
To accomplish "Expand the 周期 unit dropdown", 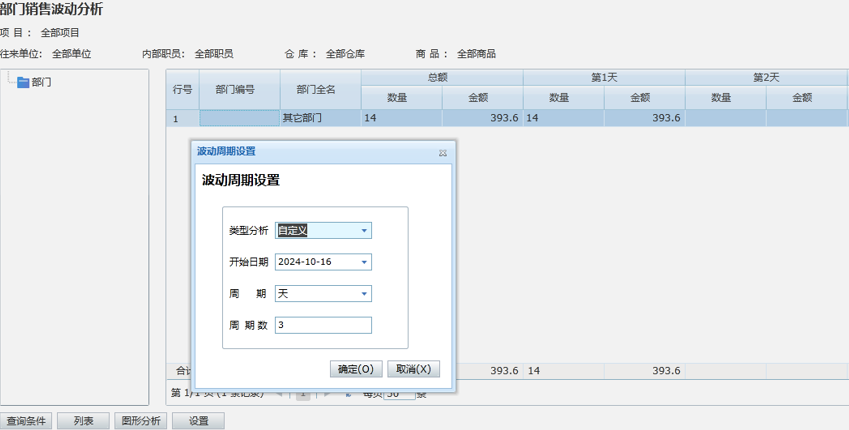I will pos(364,294).
